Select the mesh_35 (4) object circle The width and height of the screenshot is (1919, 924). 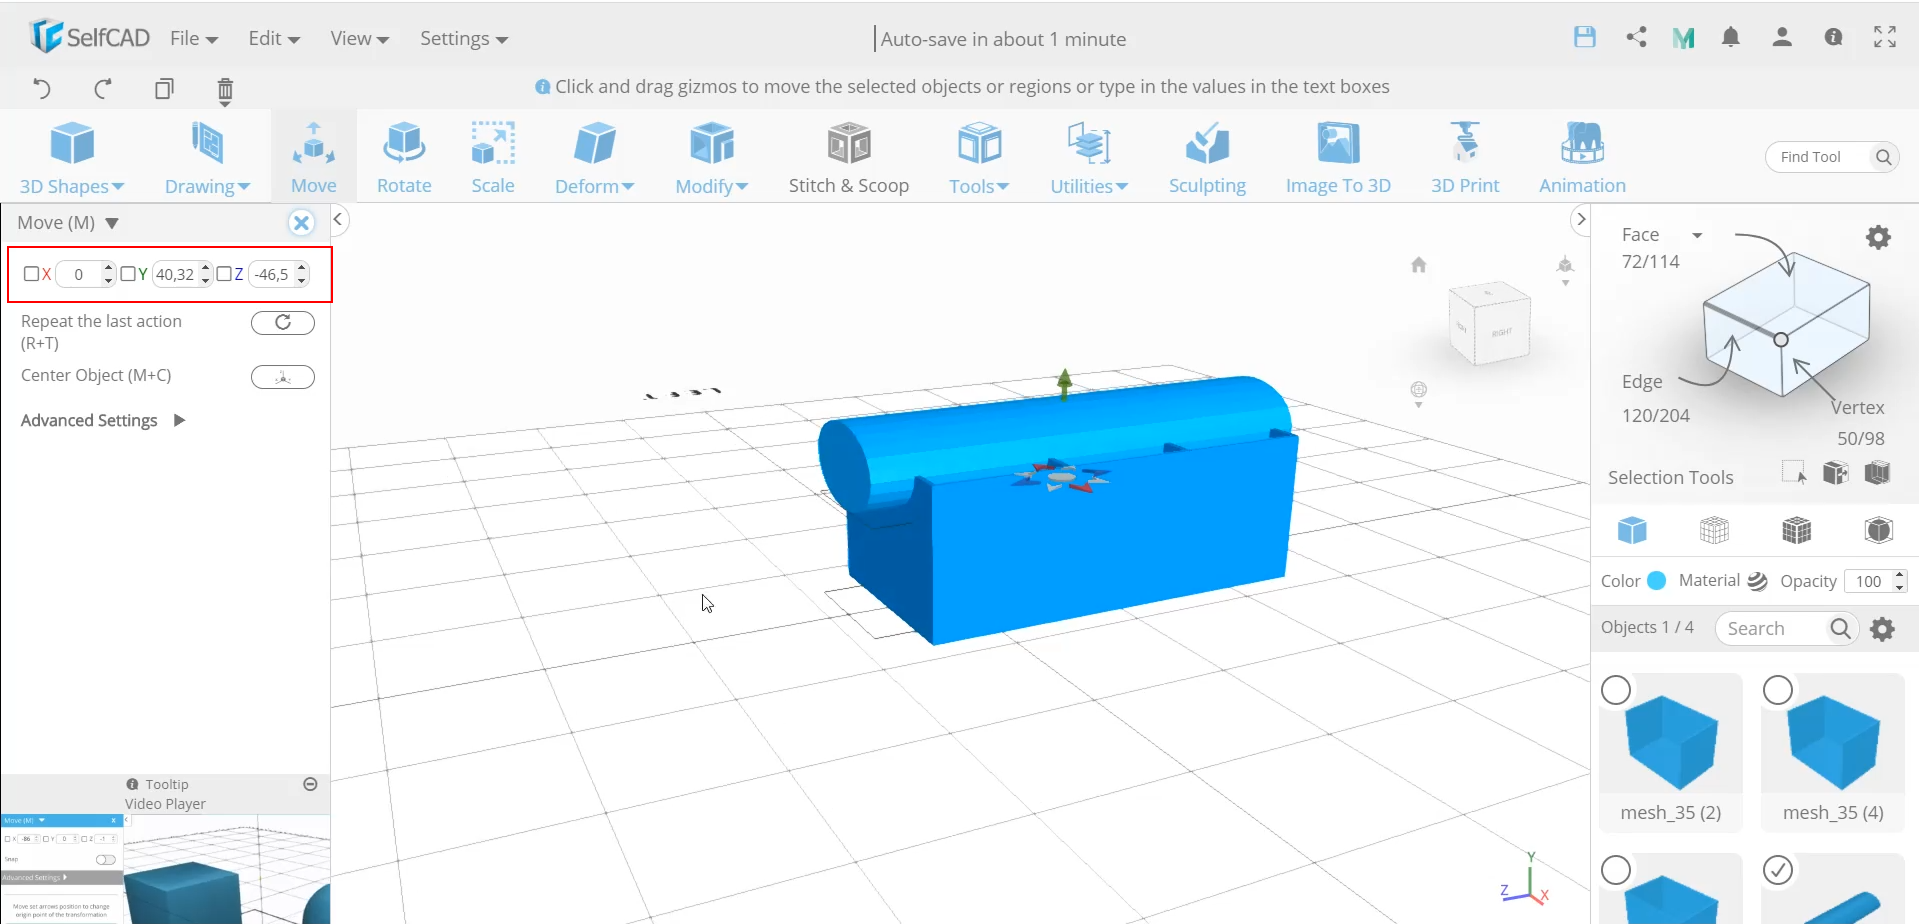click(x=1778, y=690)
